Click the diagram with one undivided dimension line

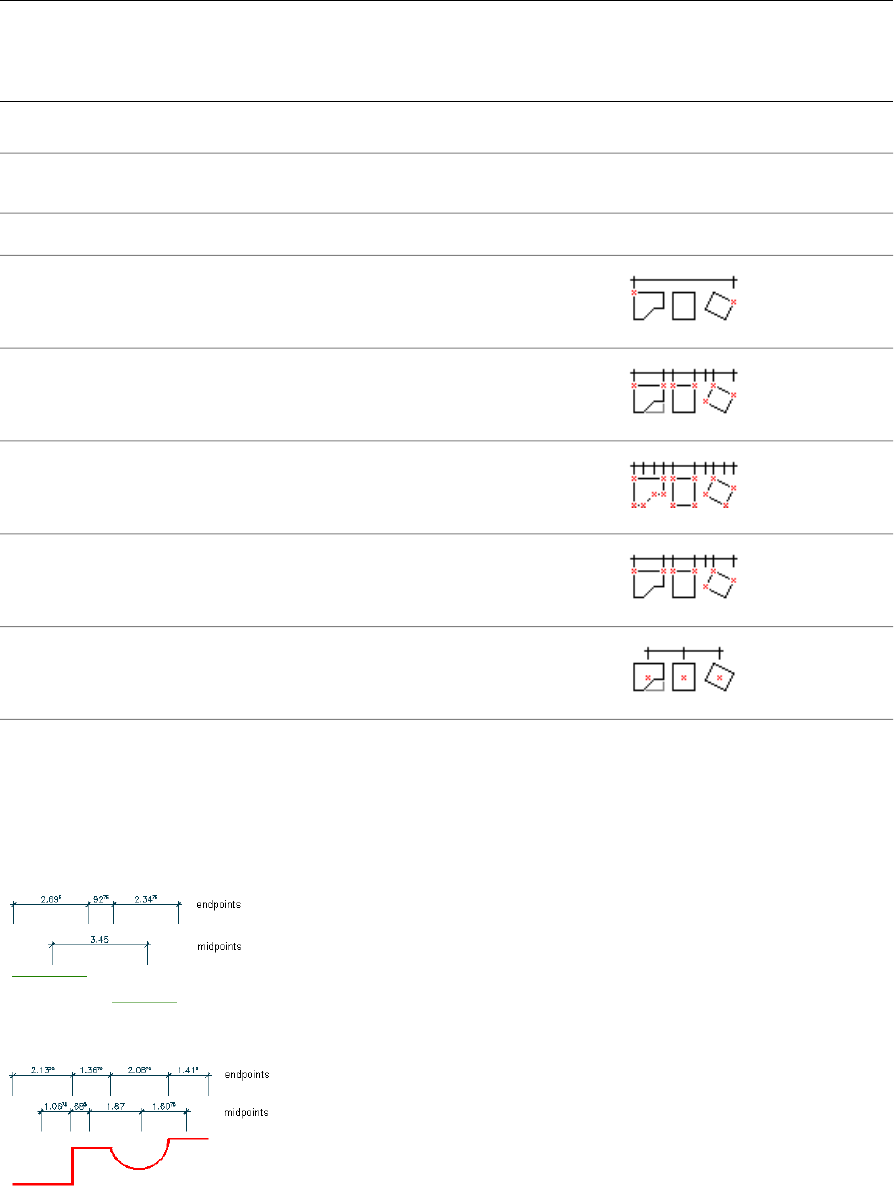tap(684, 299)
